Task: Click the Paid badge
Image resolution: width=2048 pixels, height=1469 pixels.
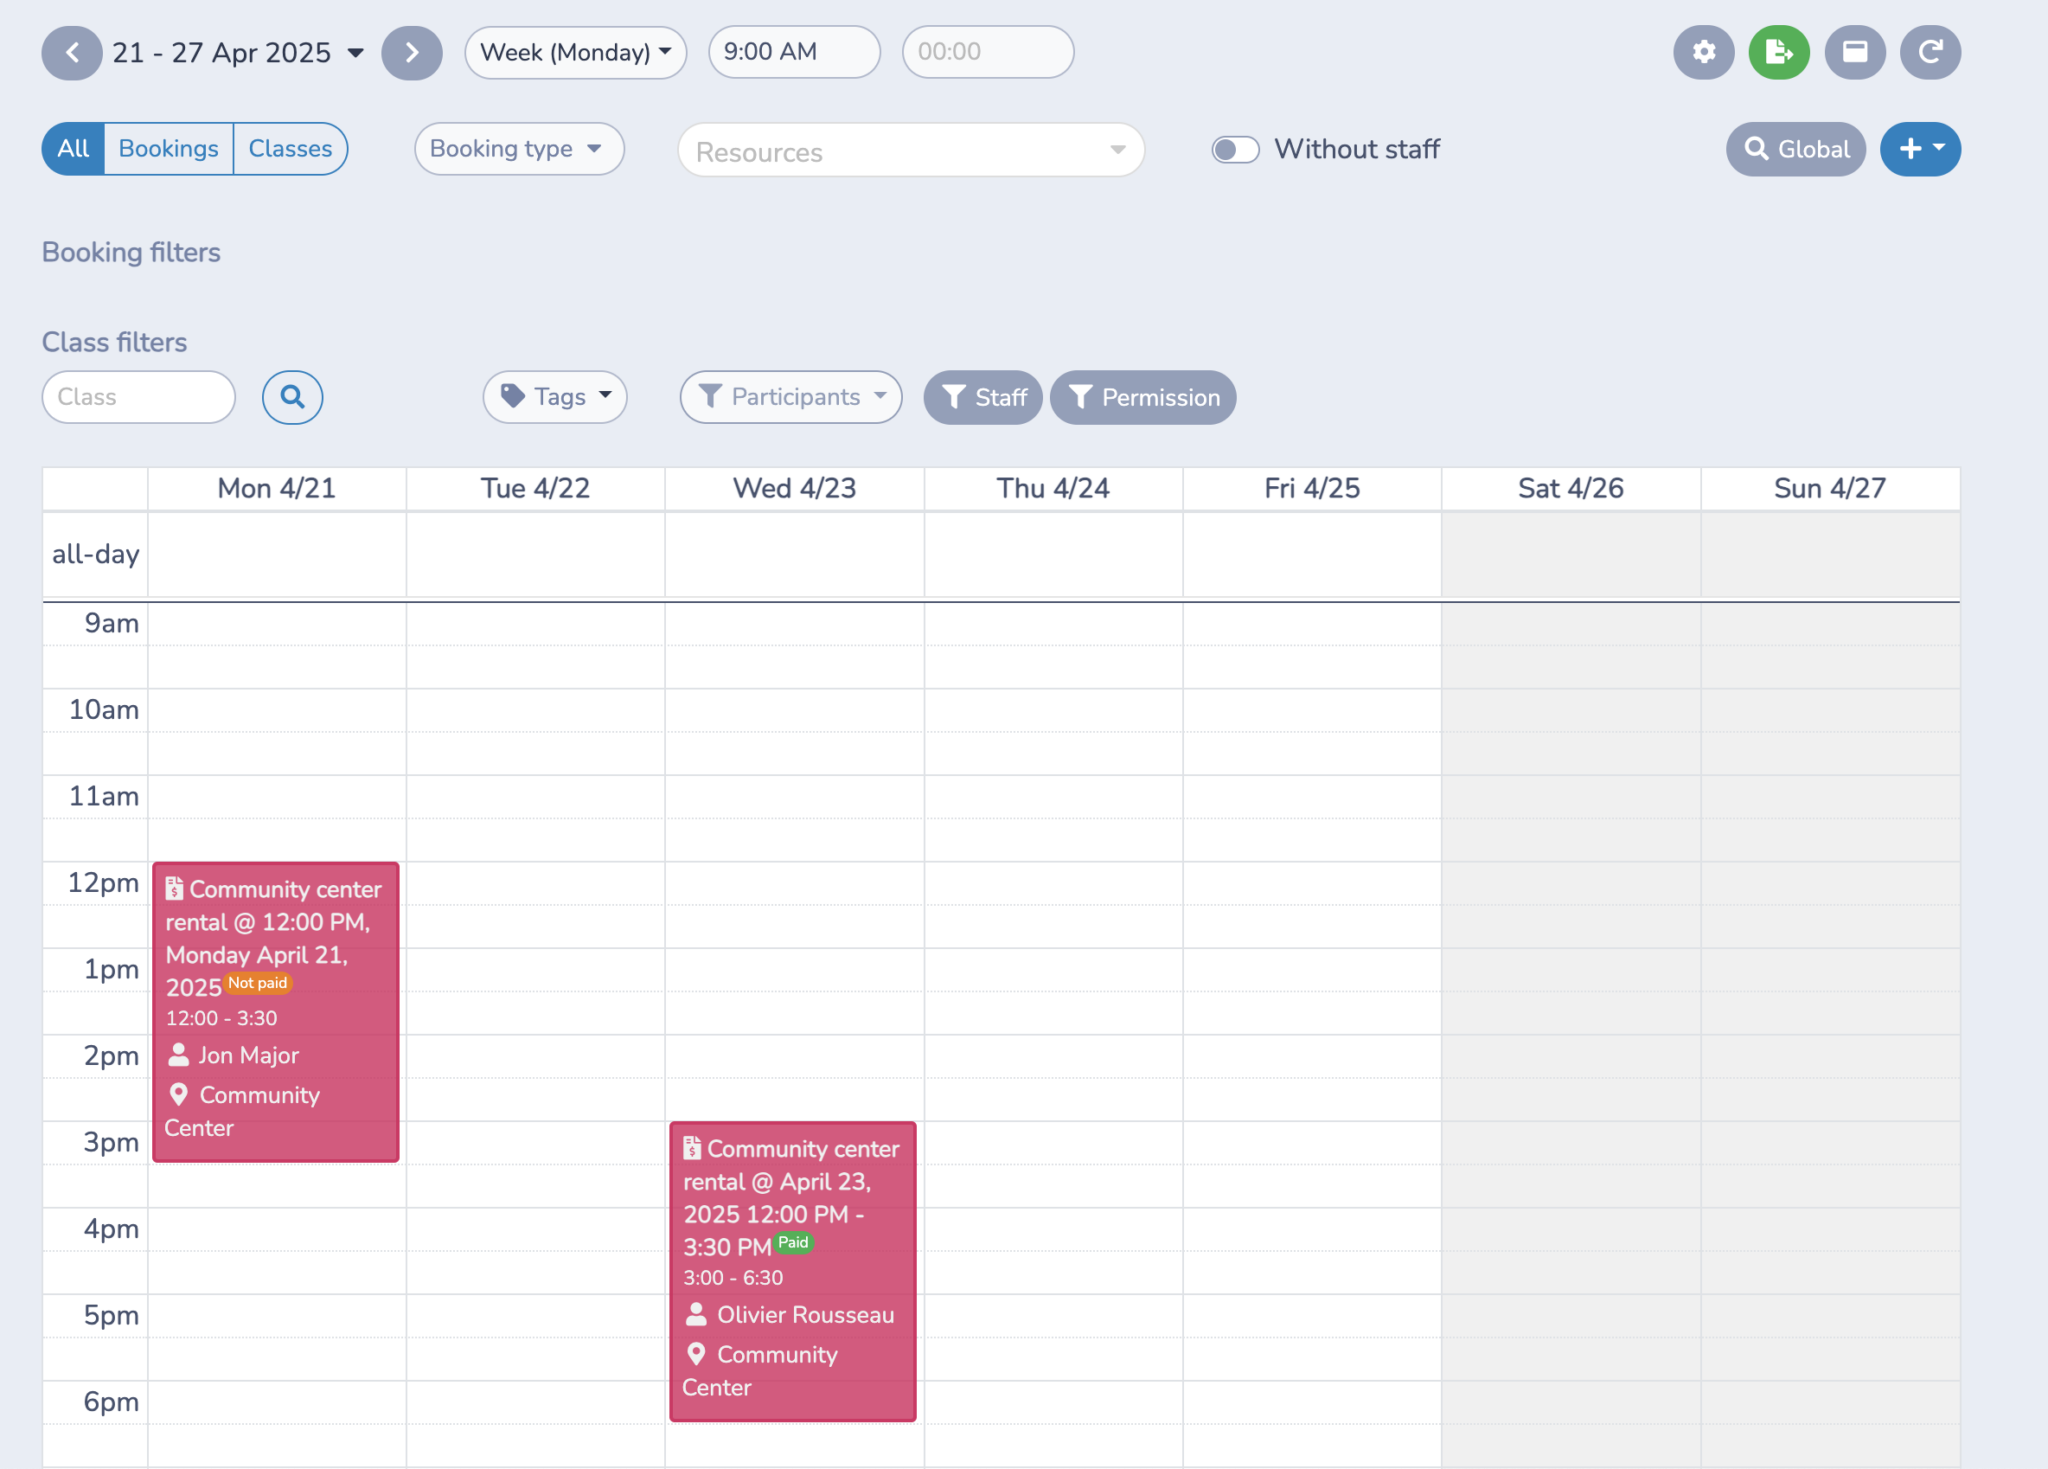Action: point(794,1243)
